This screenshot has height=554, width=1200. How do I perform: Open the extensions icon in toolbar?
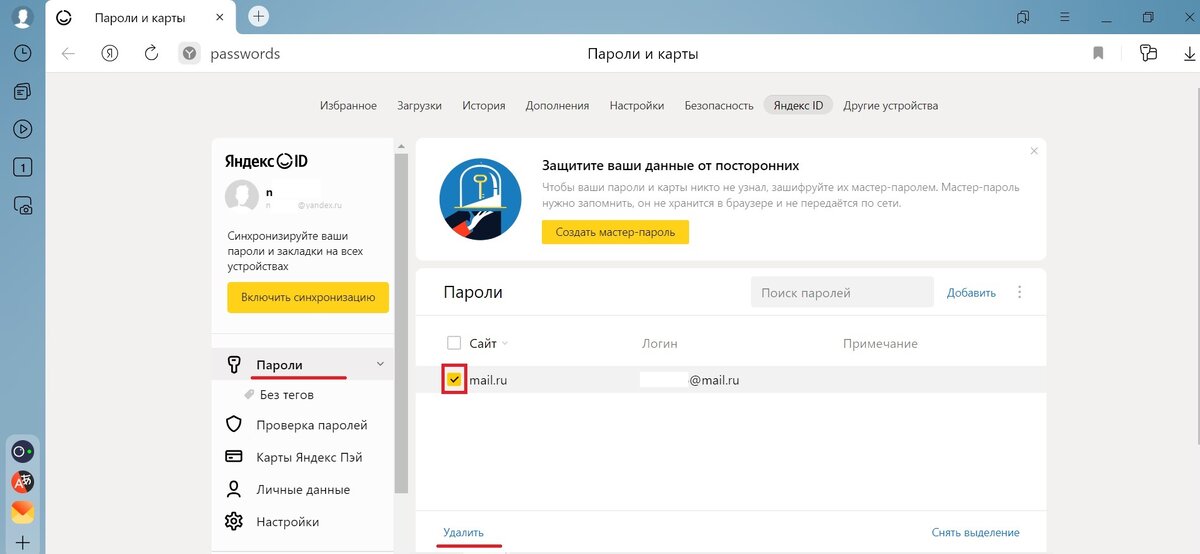pyautogui.click(x=1147, y=54)
